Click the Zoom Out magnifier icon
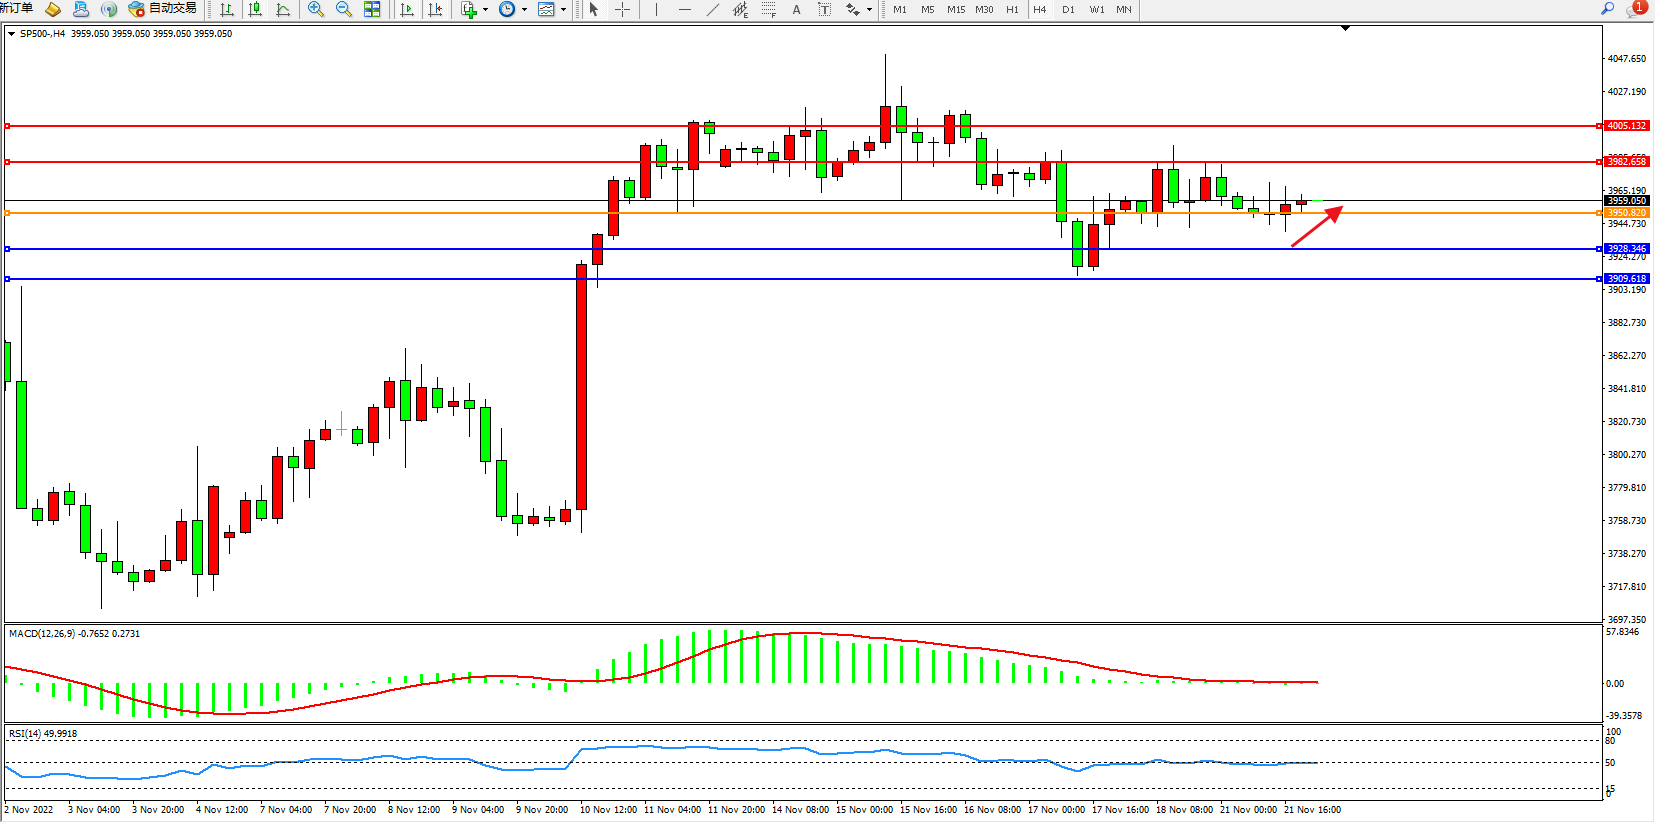This screenshot has height=823, width=1655. pyautogui.click(x=344, y=9)
